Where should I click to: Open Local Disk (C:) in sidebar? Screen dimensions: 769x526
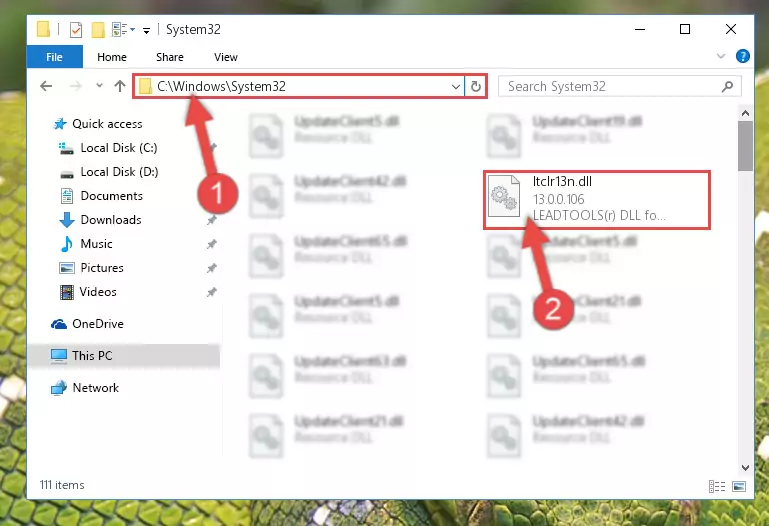119,148
